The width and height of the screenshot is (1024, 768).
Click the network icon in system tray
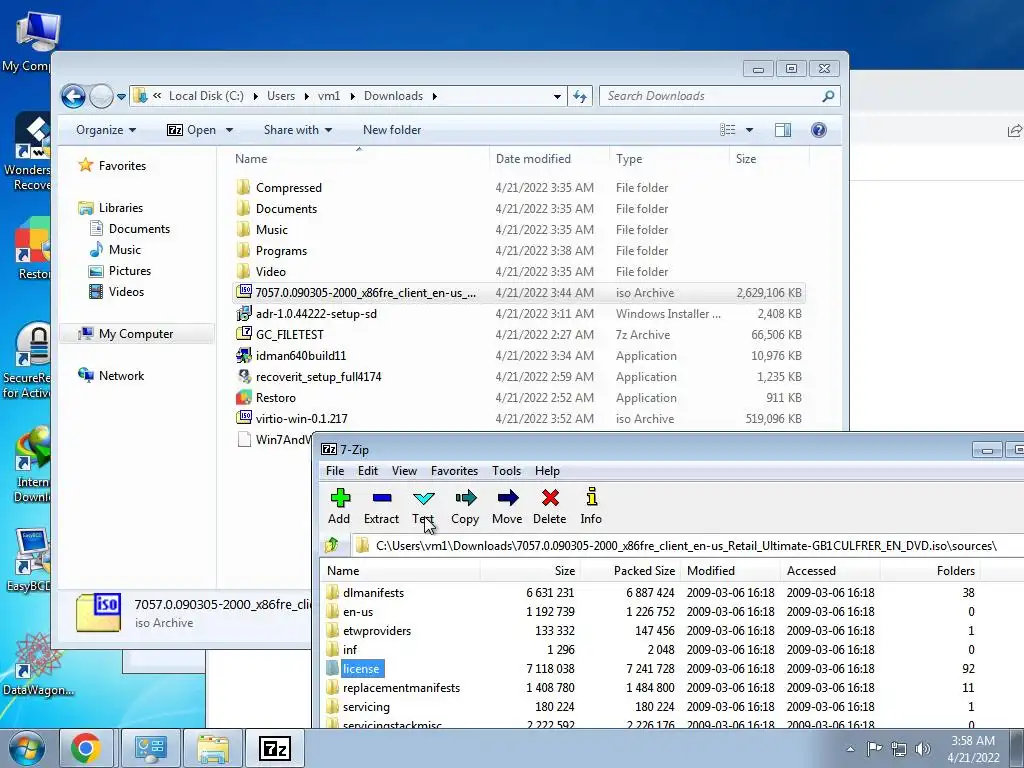pyautogui.click(x=899, y=749)
